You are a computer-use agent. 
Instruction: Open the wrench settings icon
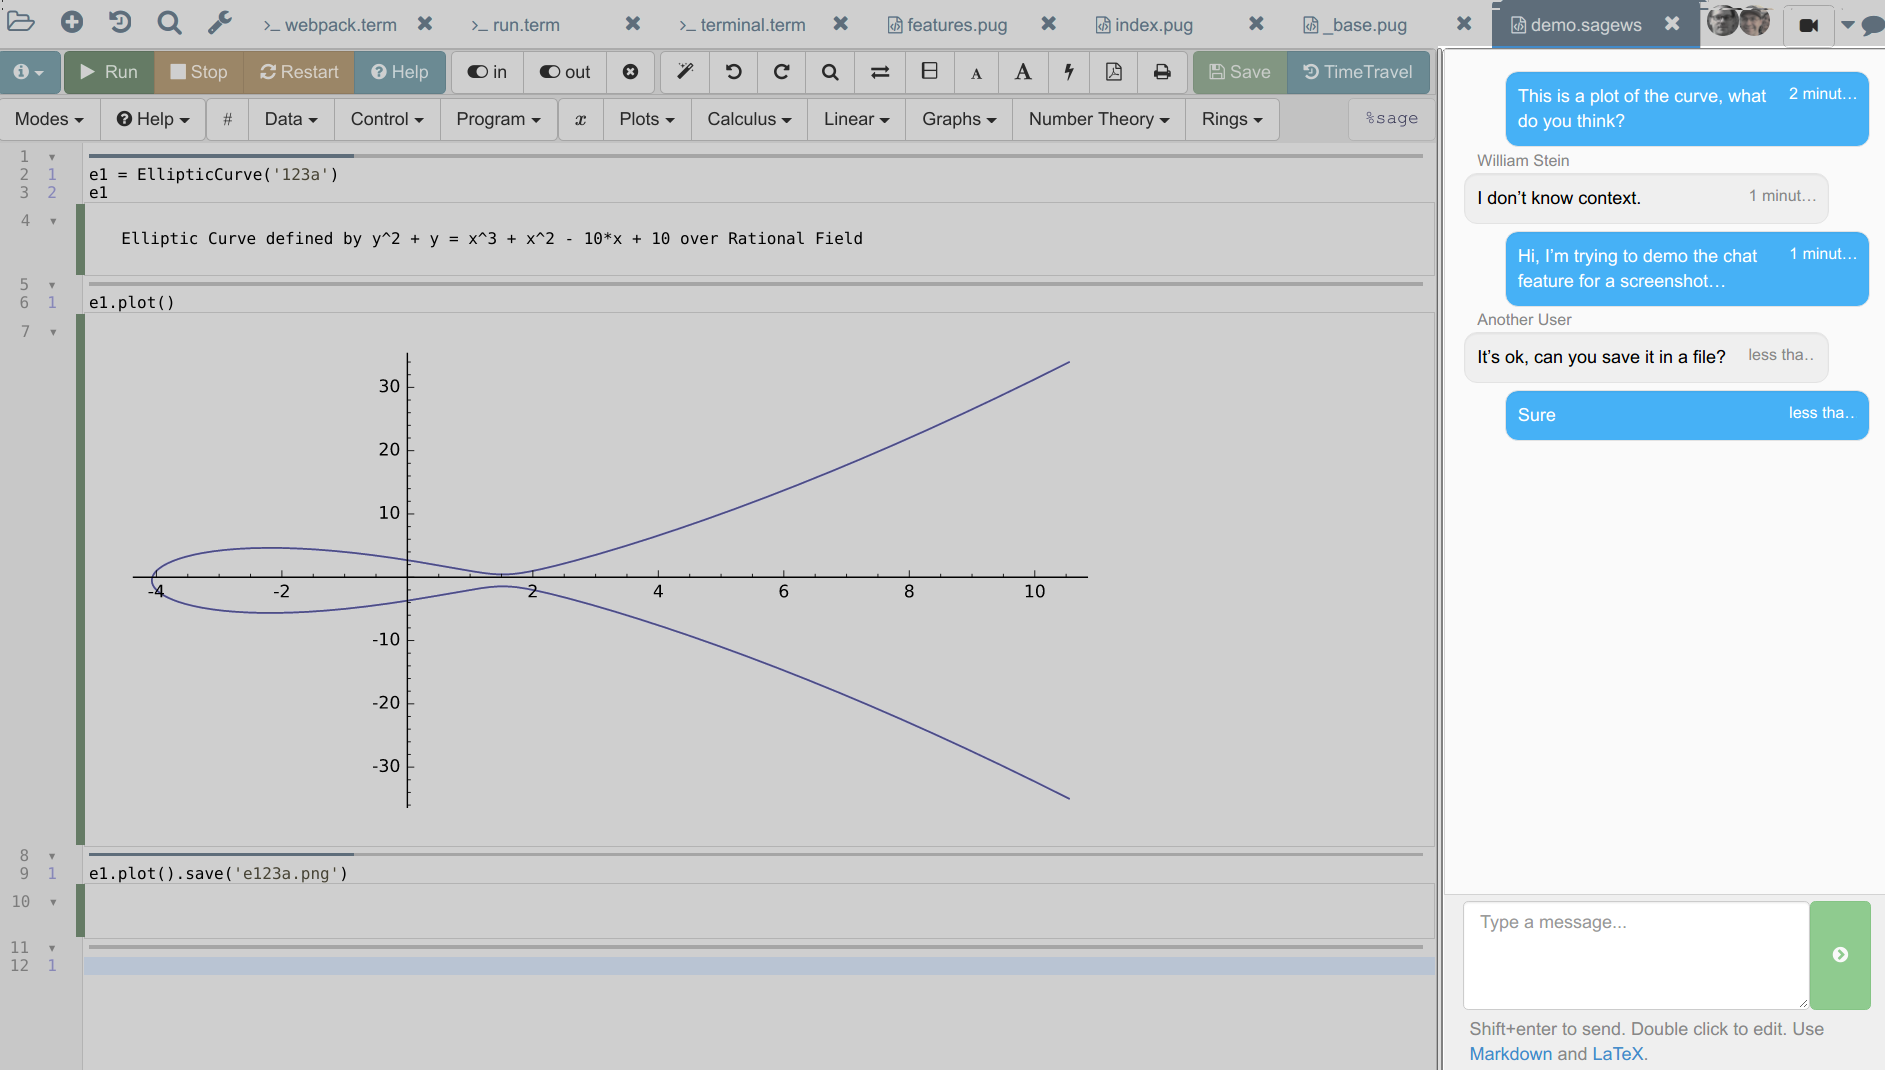(x=219, y=22)
